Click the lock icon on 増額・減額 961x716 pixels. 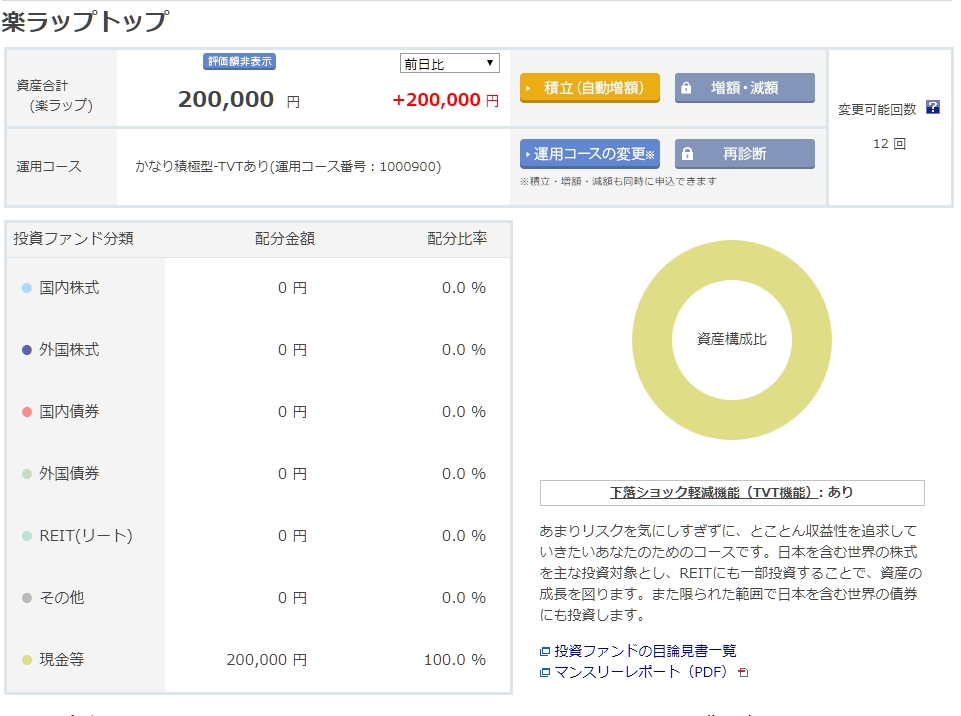tap(686, 88)
